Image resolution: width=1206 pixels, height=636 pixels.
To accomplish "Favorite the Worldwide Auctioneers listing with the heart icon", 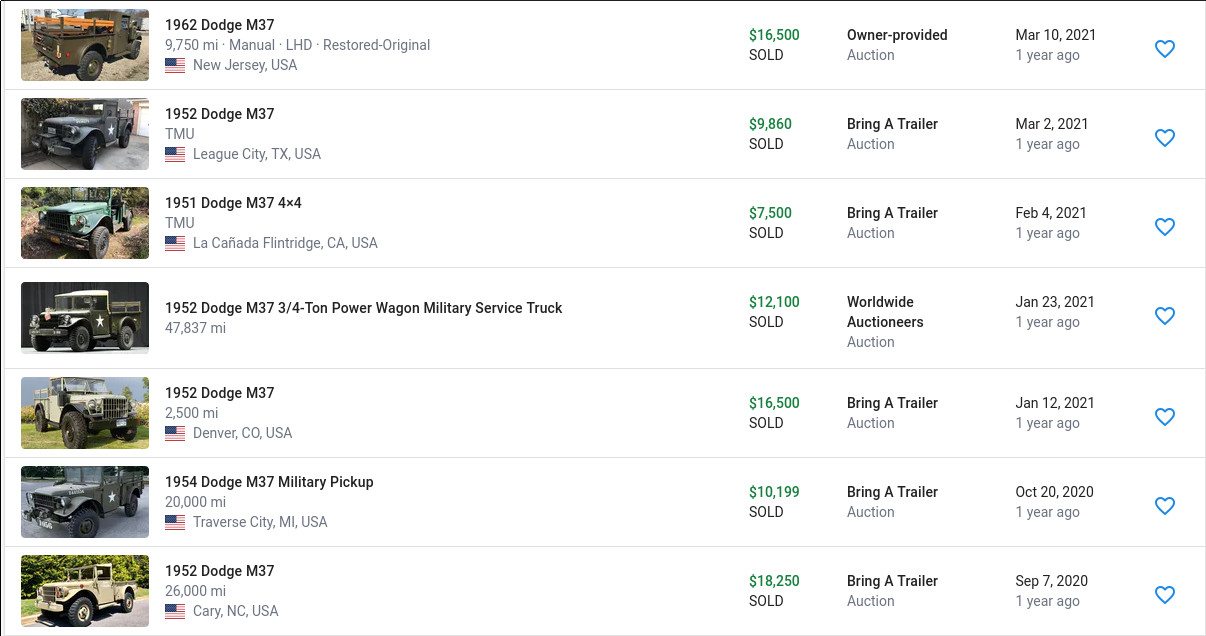I will [x=1164, y=316].
